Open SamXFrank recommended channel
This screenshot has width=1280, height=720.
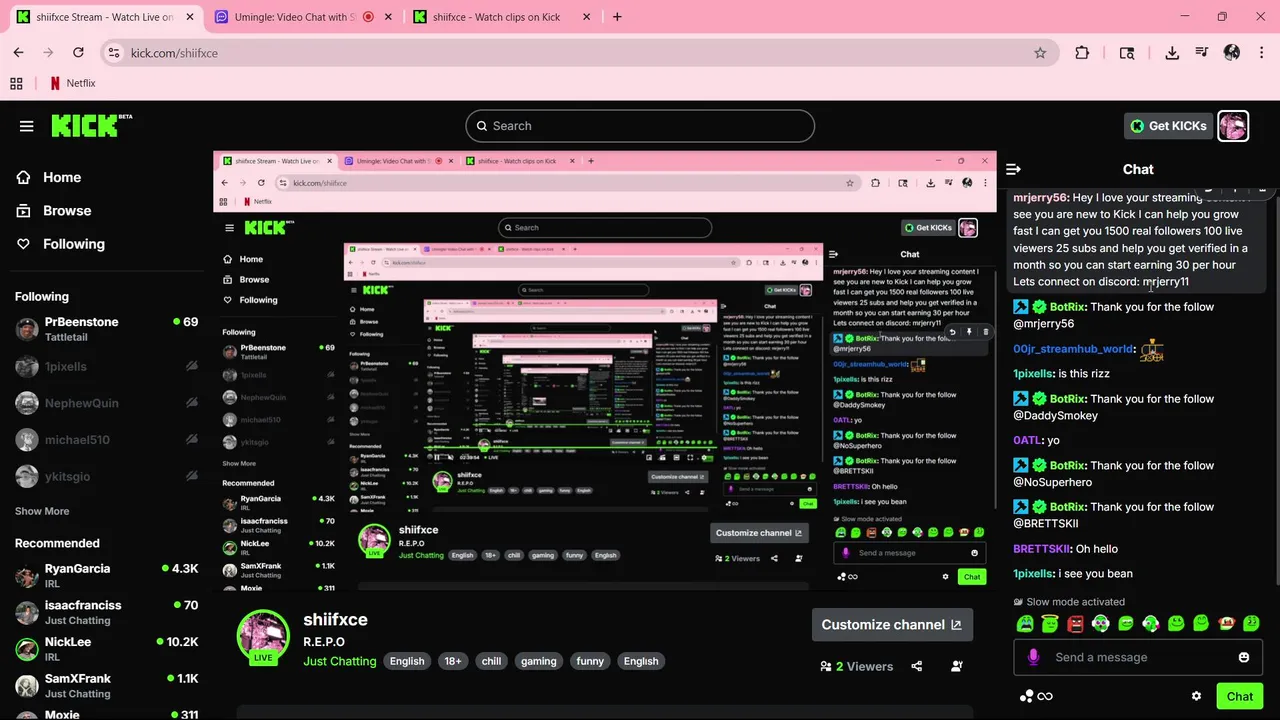(106, 686)
